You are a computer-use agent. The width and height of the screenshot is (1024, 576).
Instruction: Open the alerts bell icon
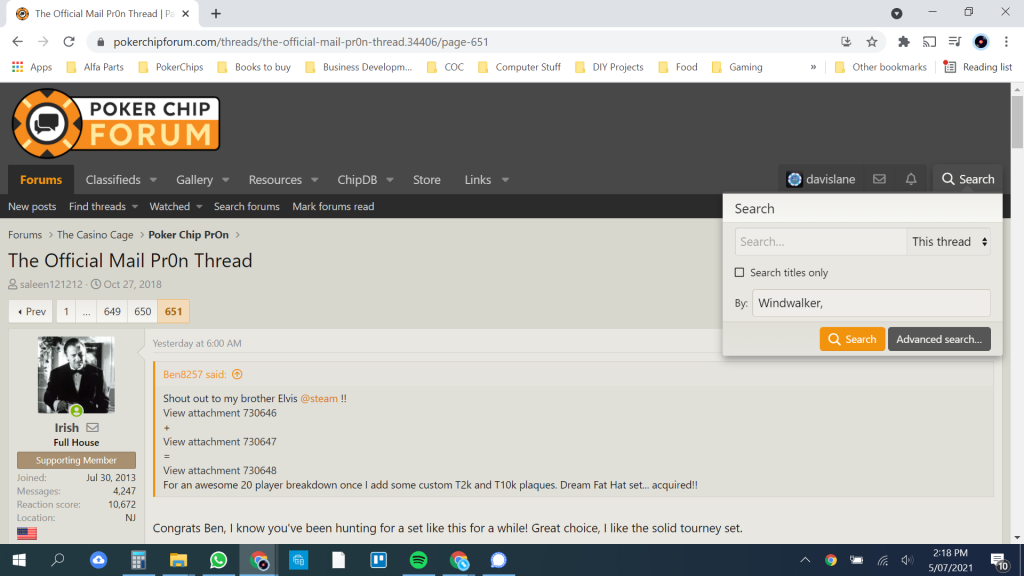pos(911,179)
